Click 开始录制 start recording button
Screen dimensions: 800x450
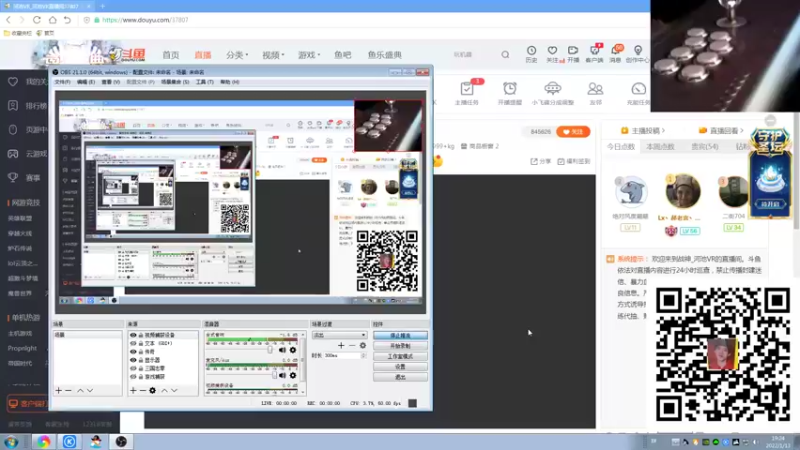click(x=400, y=345)
